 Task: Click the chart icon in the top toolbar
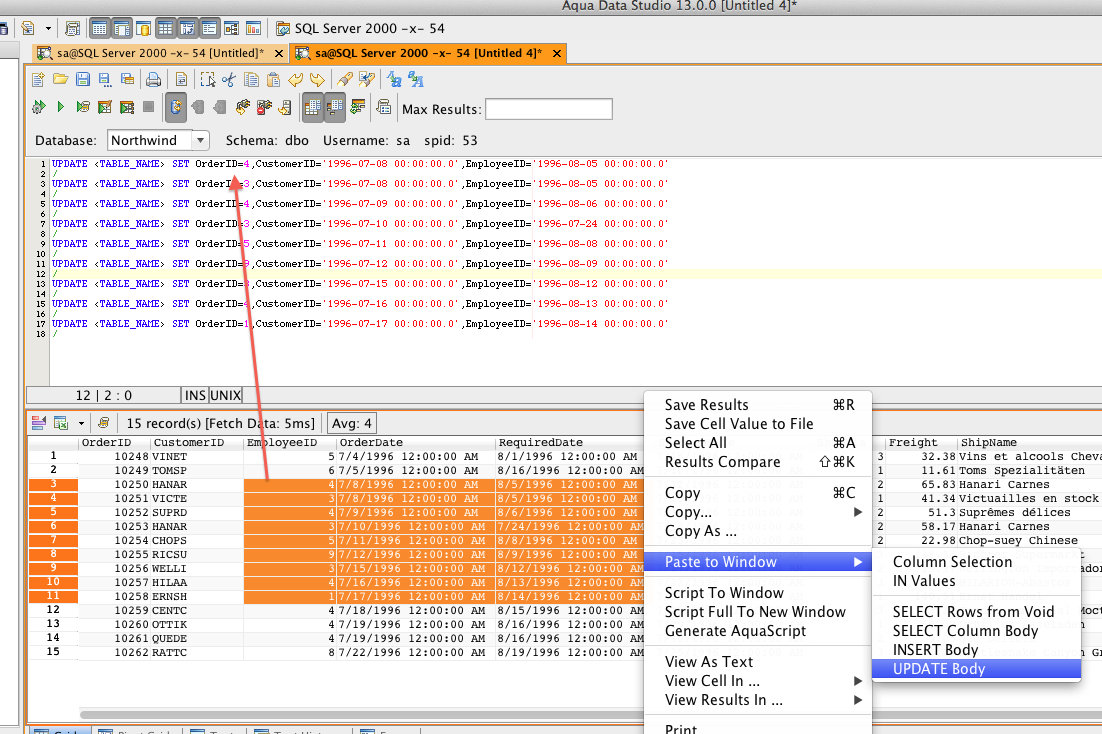coord(253,29)
